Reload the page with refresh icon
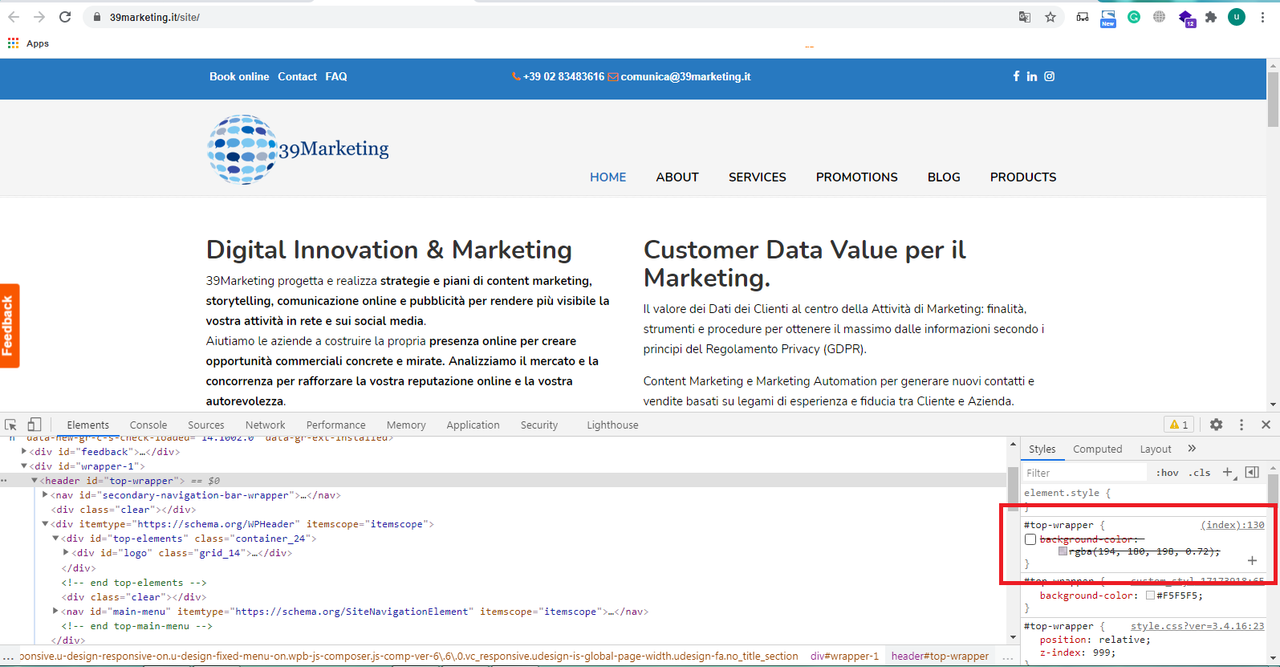The width and height of the screenshot is (1280, 667). (x=65, y=17)
